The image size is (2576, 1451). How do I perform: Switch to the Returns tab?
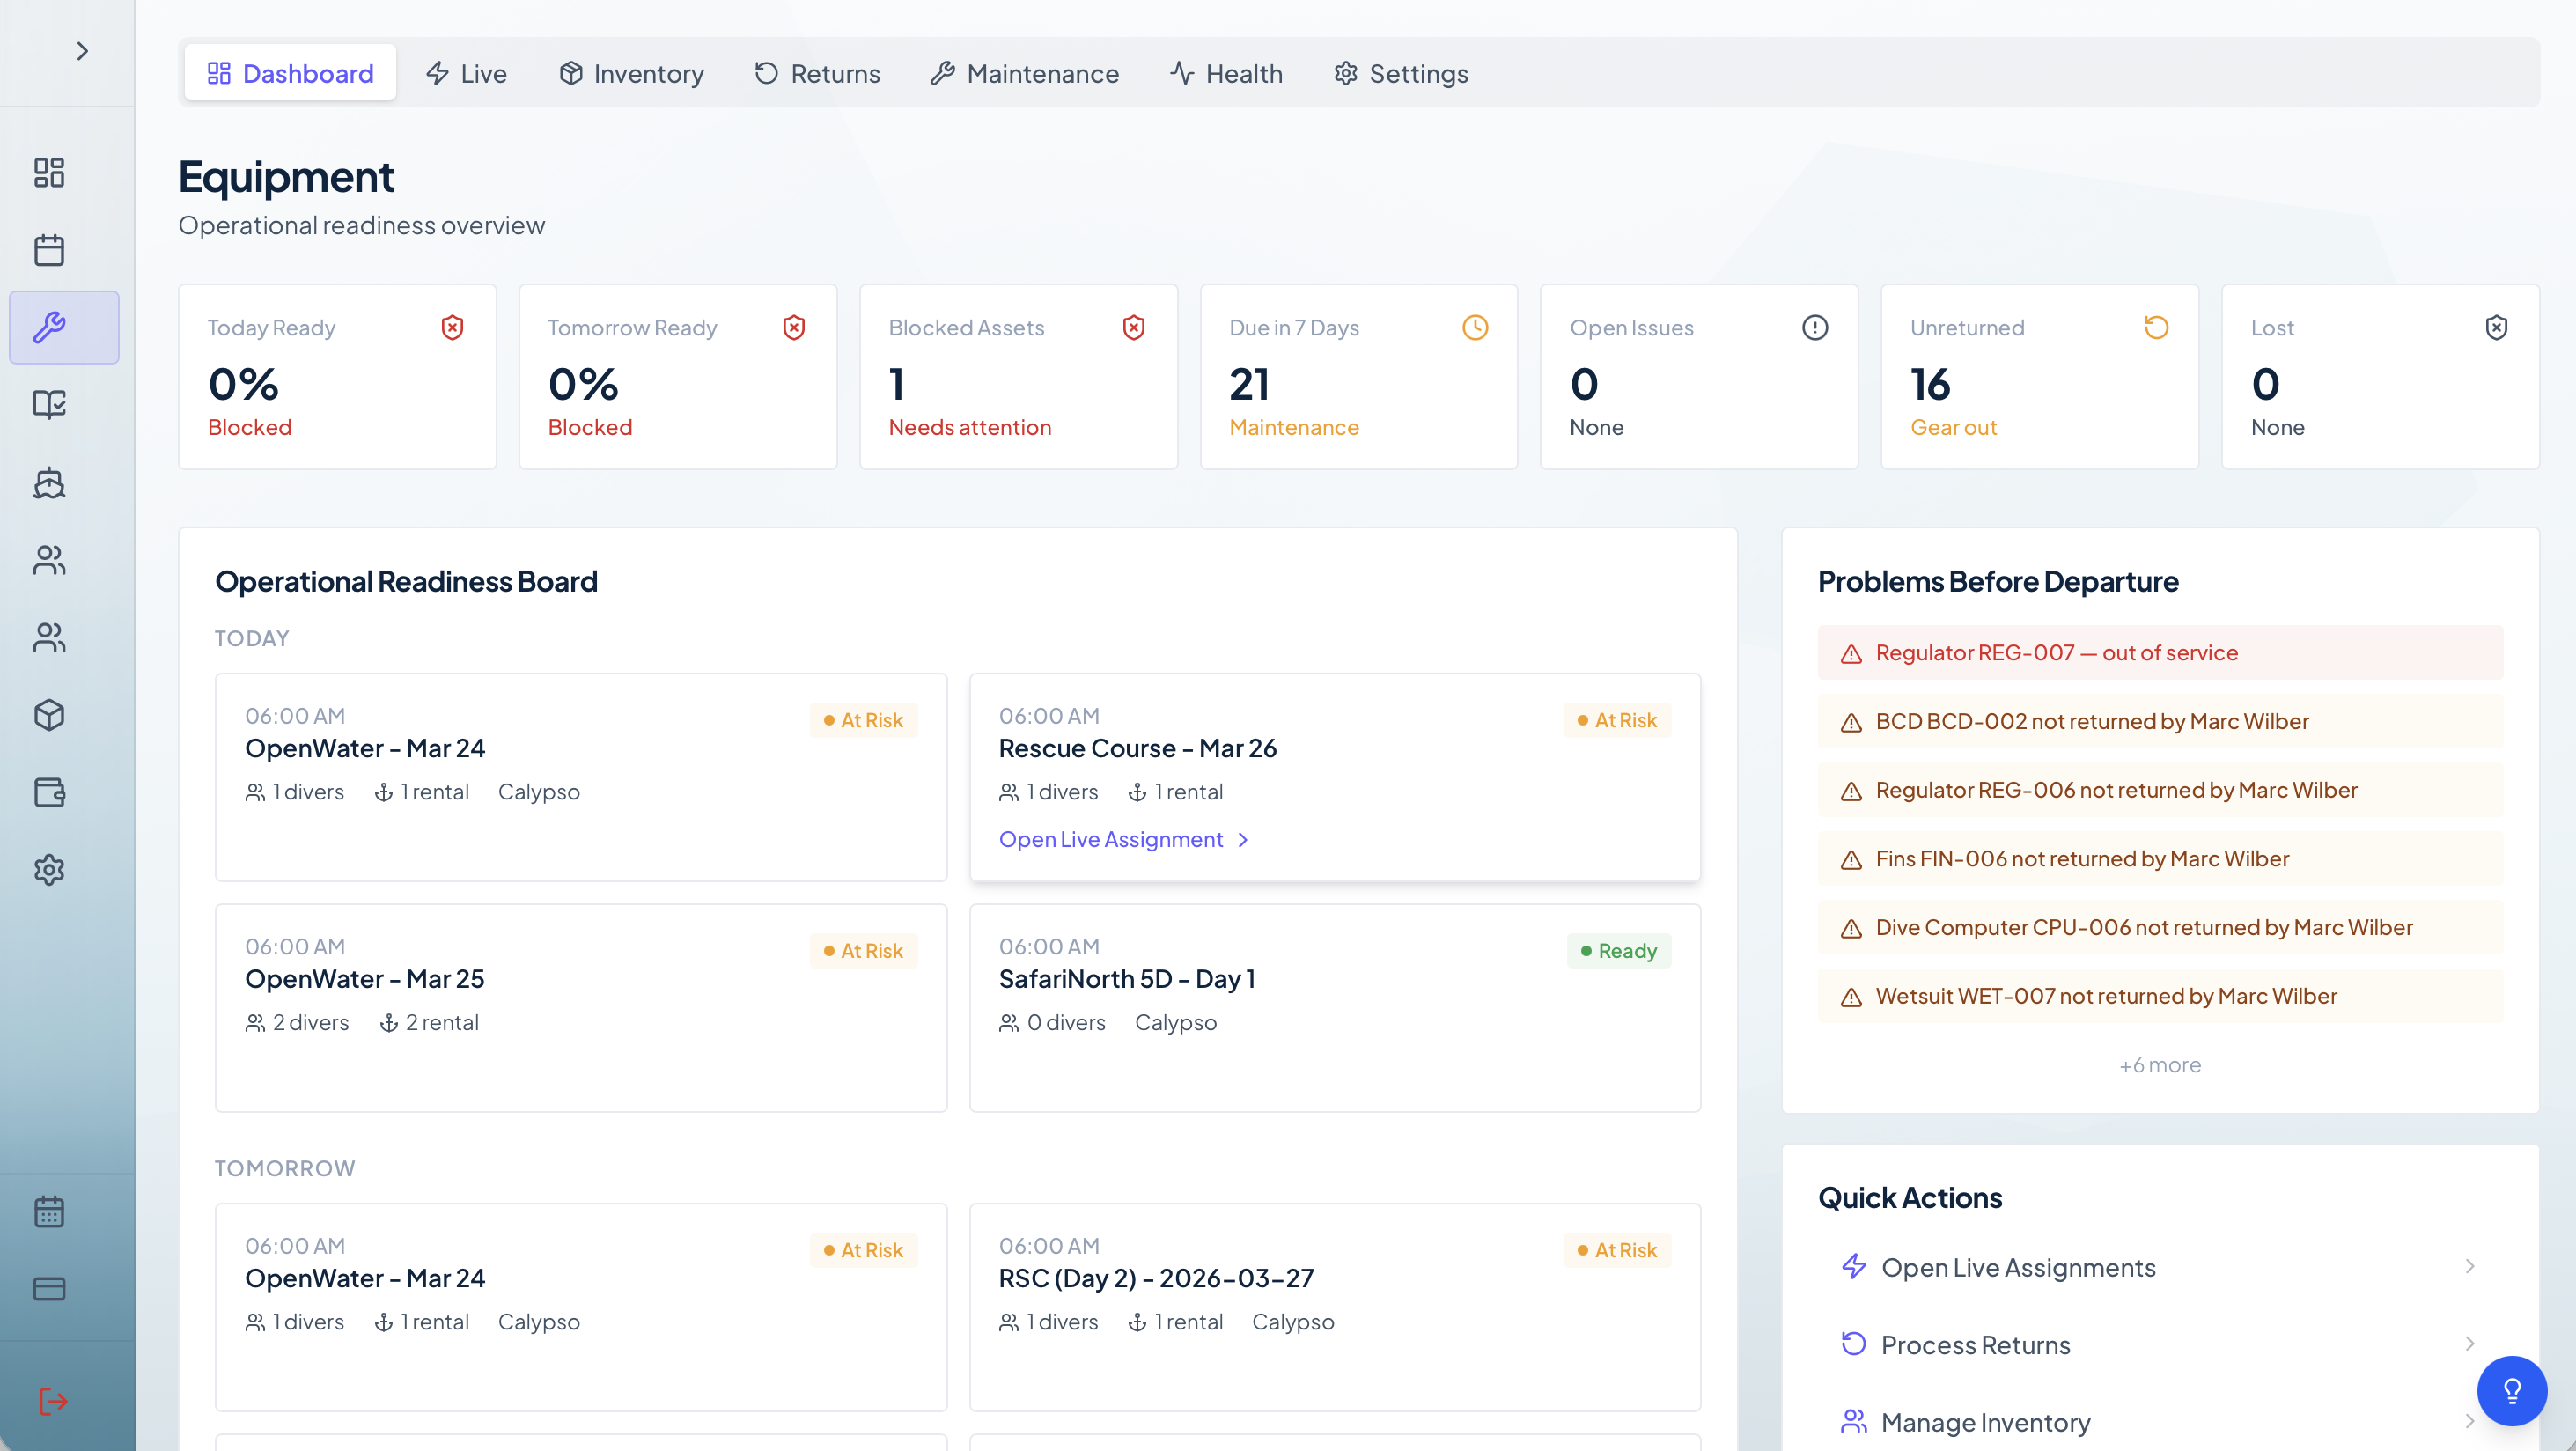tap(817, 73)
